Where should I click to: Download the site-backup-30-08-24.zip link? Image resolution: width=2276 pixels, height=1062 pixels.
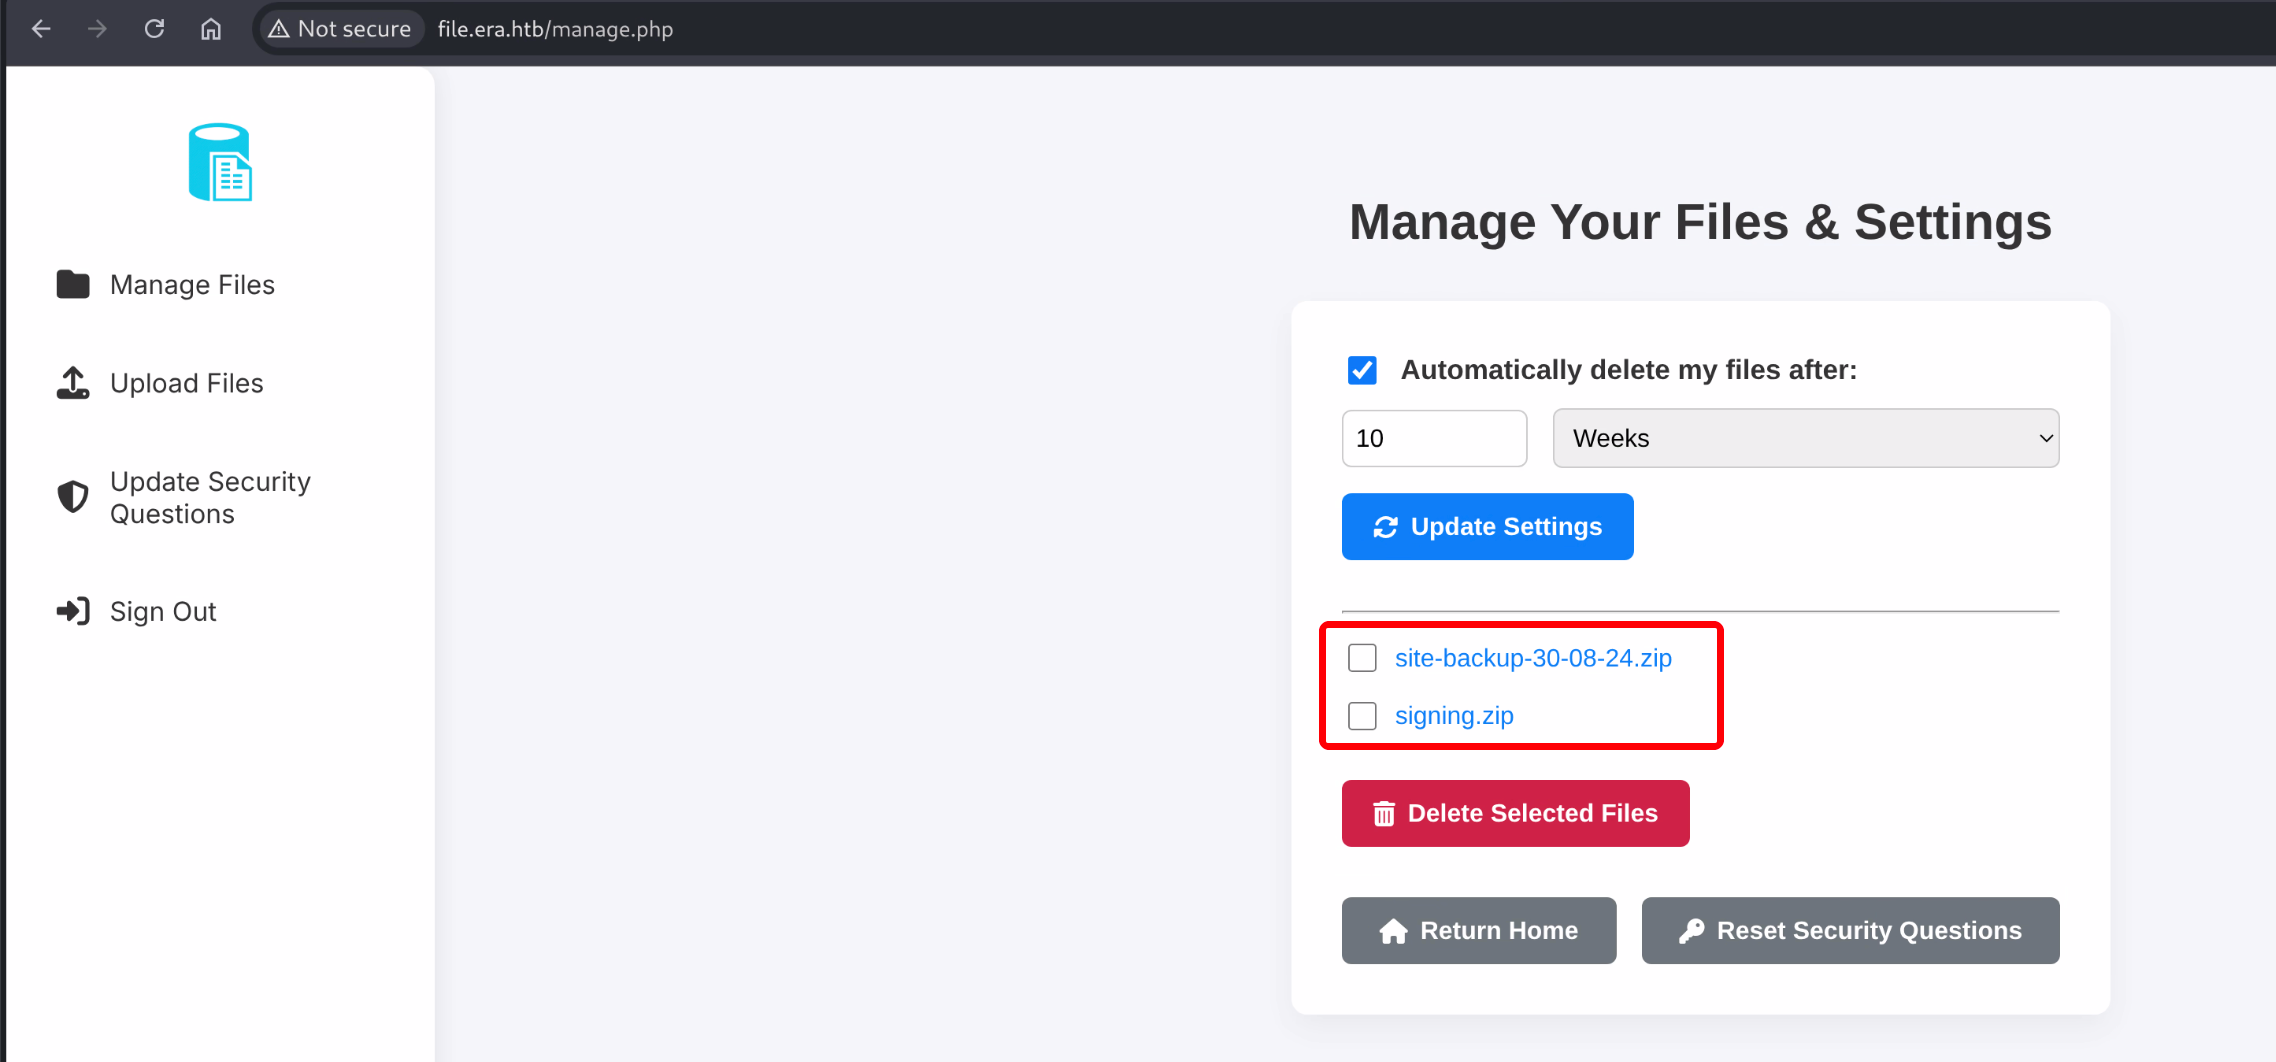click(x=1533, y=658)
